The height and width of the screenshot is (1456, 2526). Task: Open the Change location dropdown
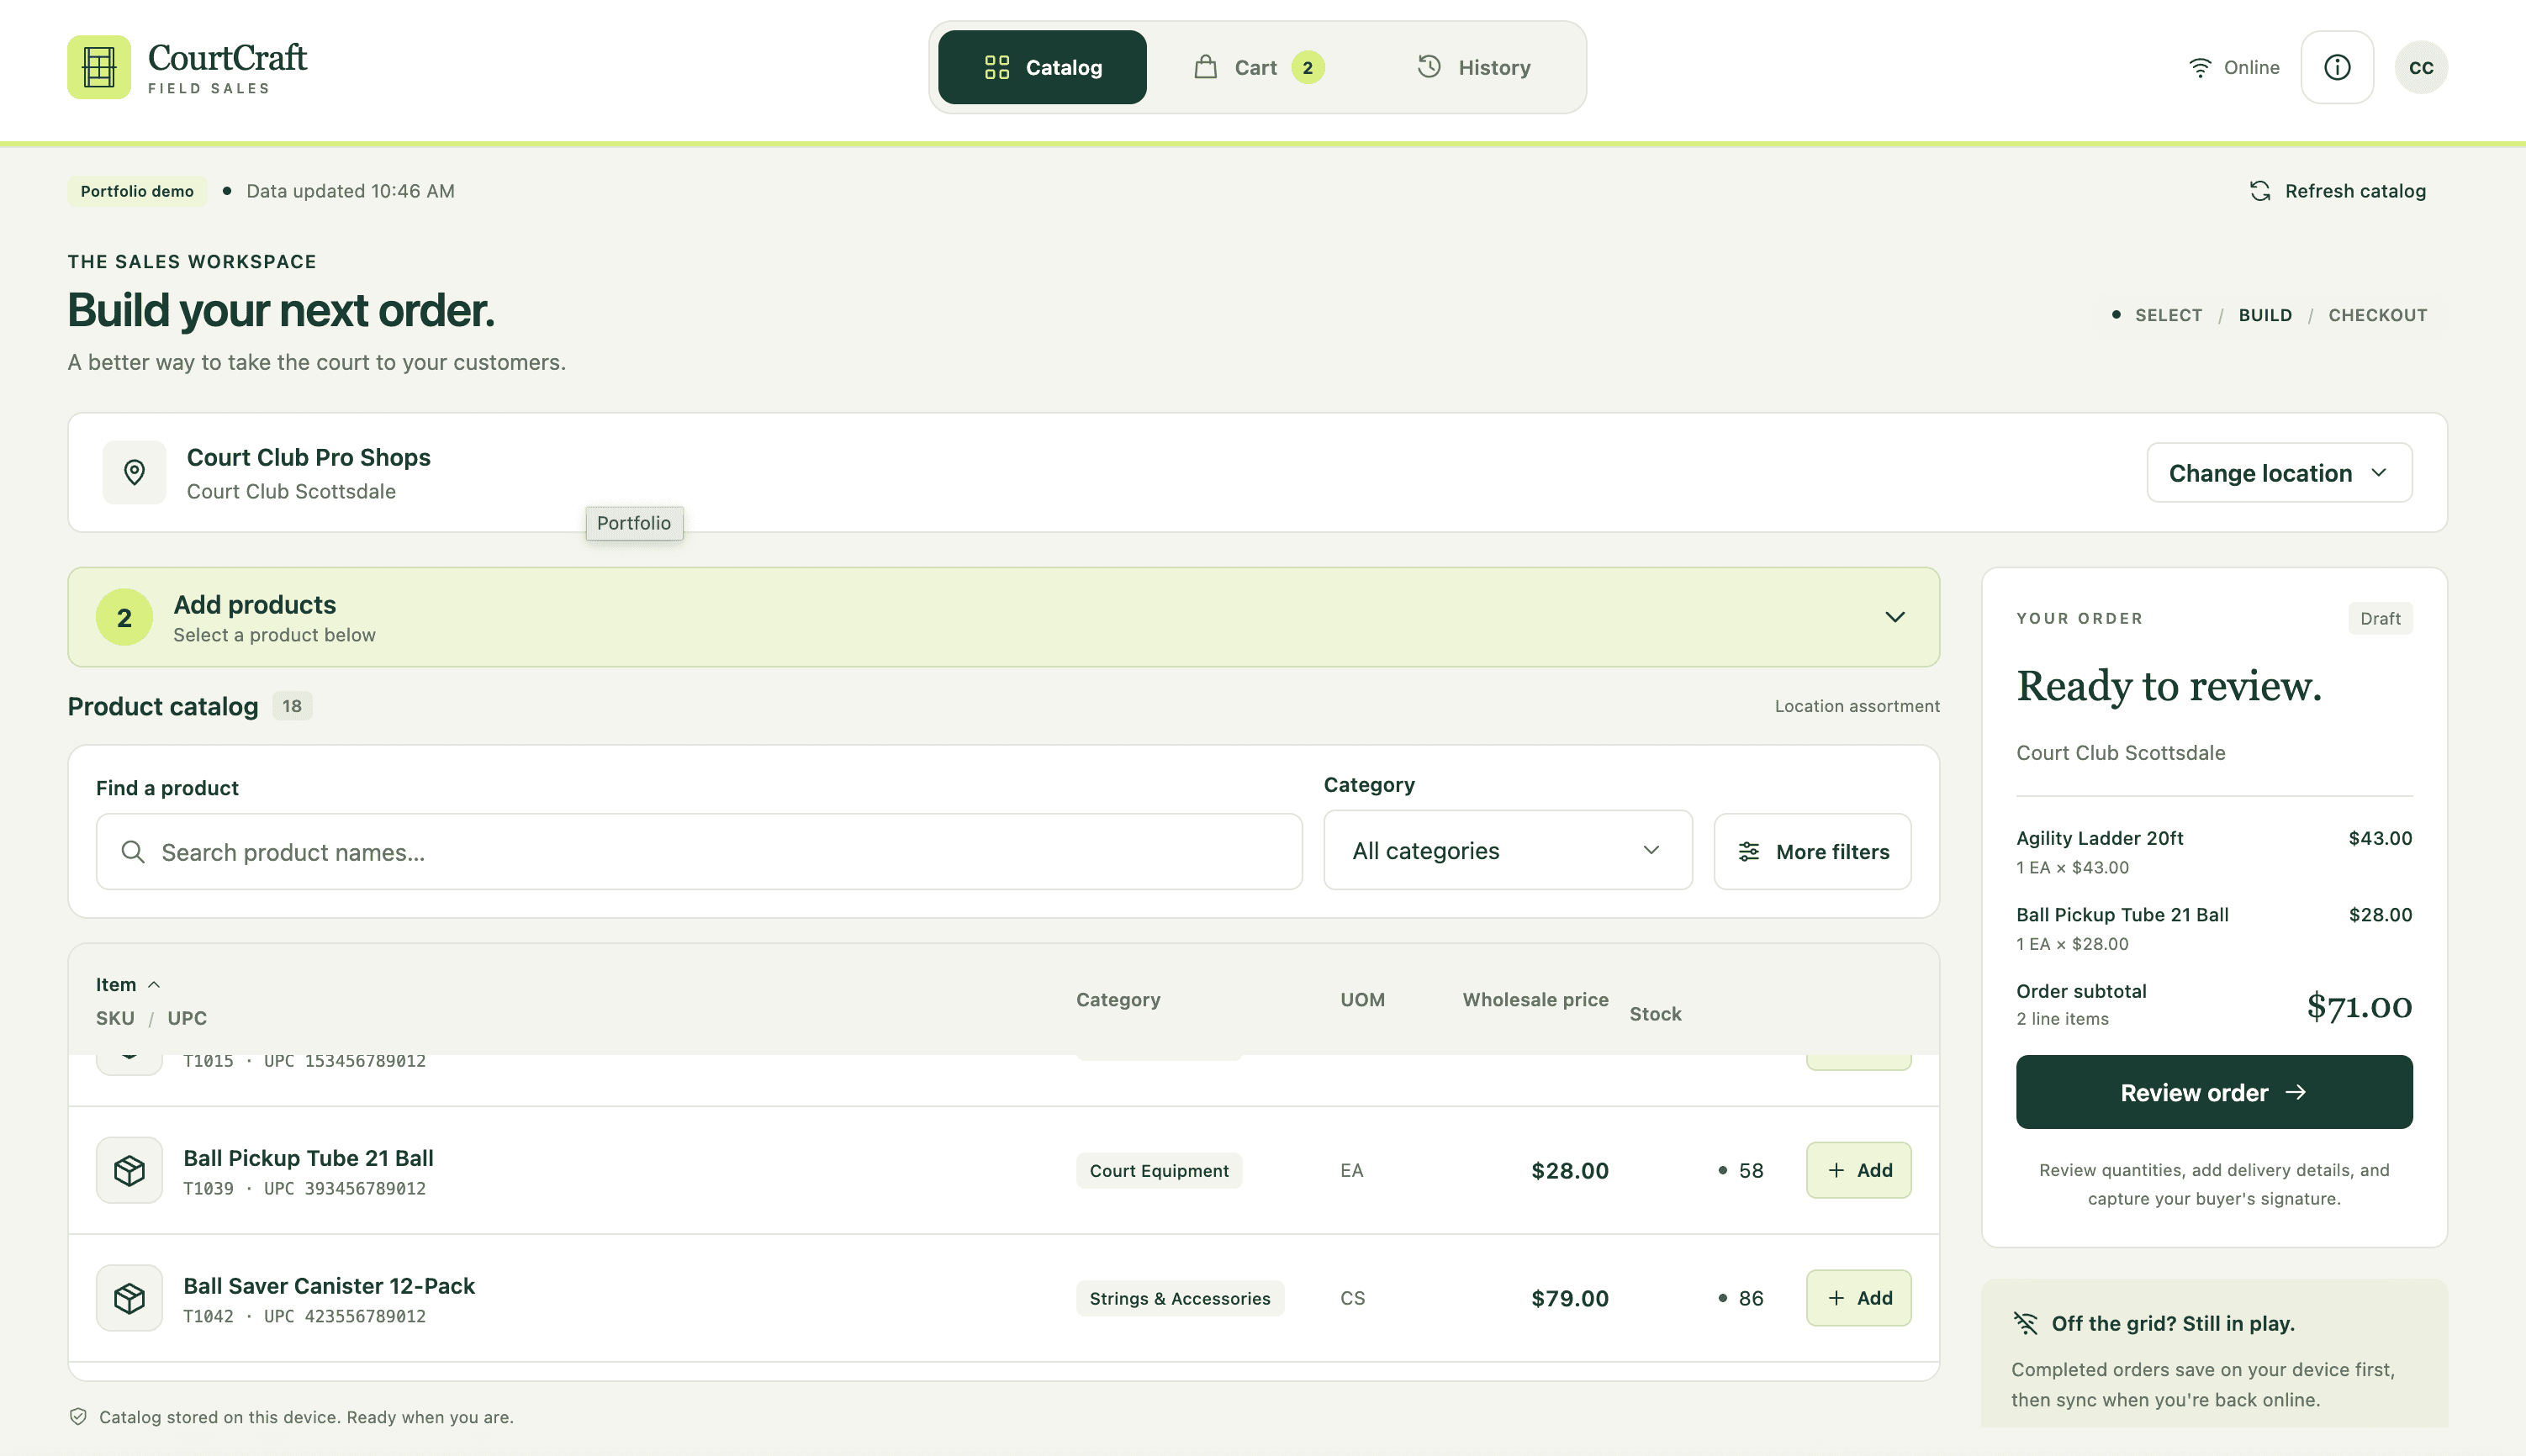pos(2279,472)
